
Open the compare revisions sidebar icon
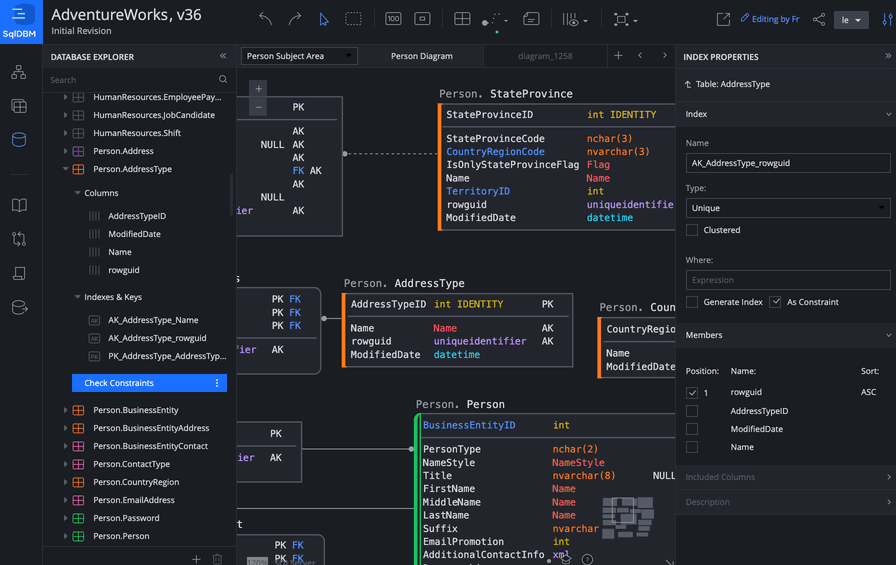(x=19, y=239)
